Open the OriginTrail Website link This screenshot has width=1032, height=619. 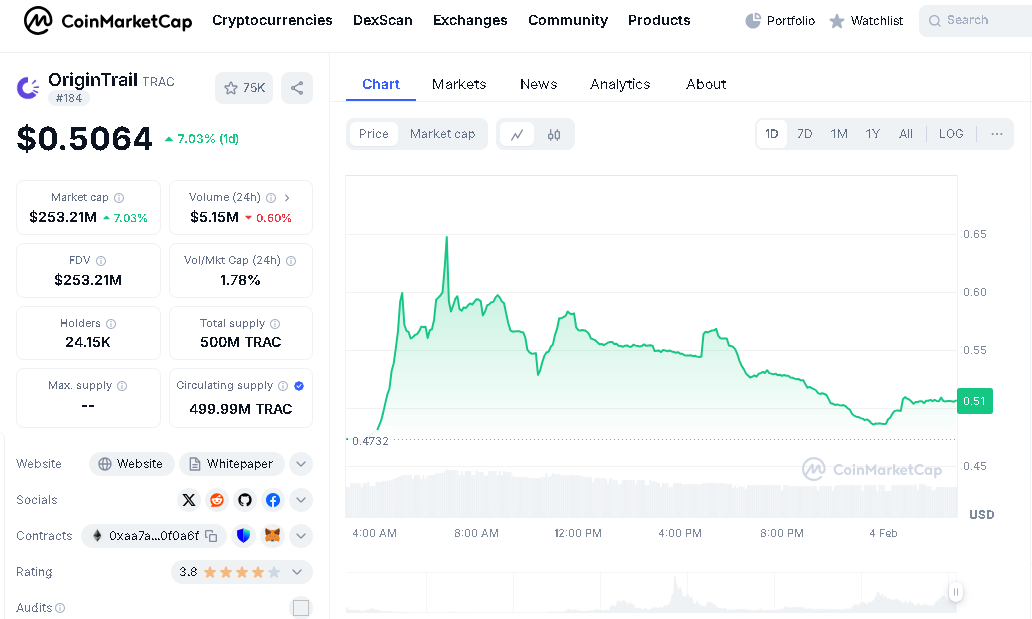point(132,464)
